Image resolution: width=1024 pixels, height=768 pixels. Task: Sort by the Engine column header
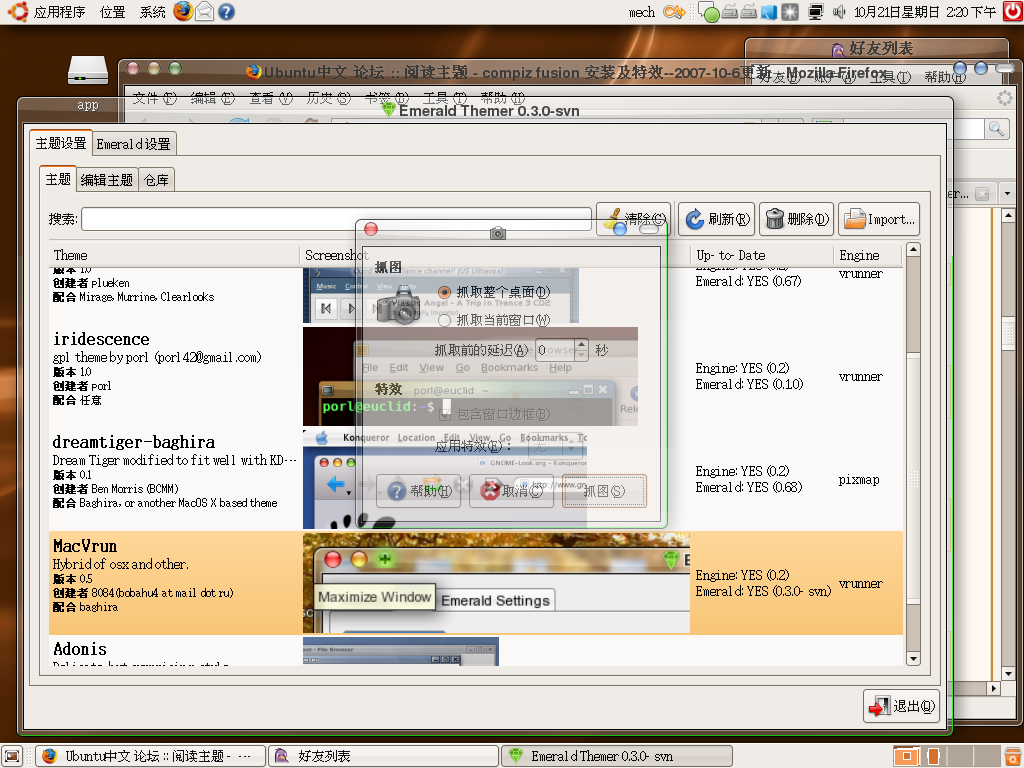tap(867, 255)
